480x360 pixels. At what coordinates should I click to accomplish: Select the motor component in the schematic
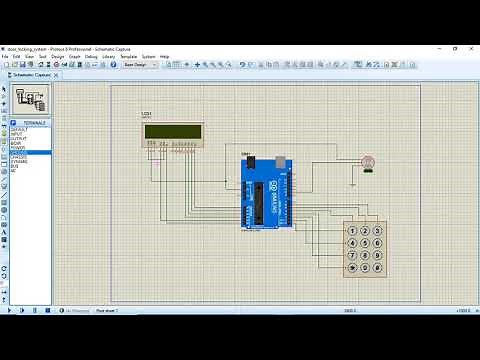[368, 163]
